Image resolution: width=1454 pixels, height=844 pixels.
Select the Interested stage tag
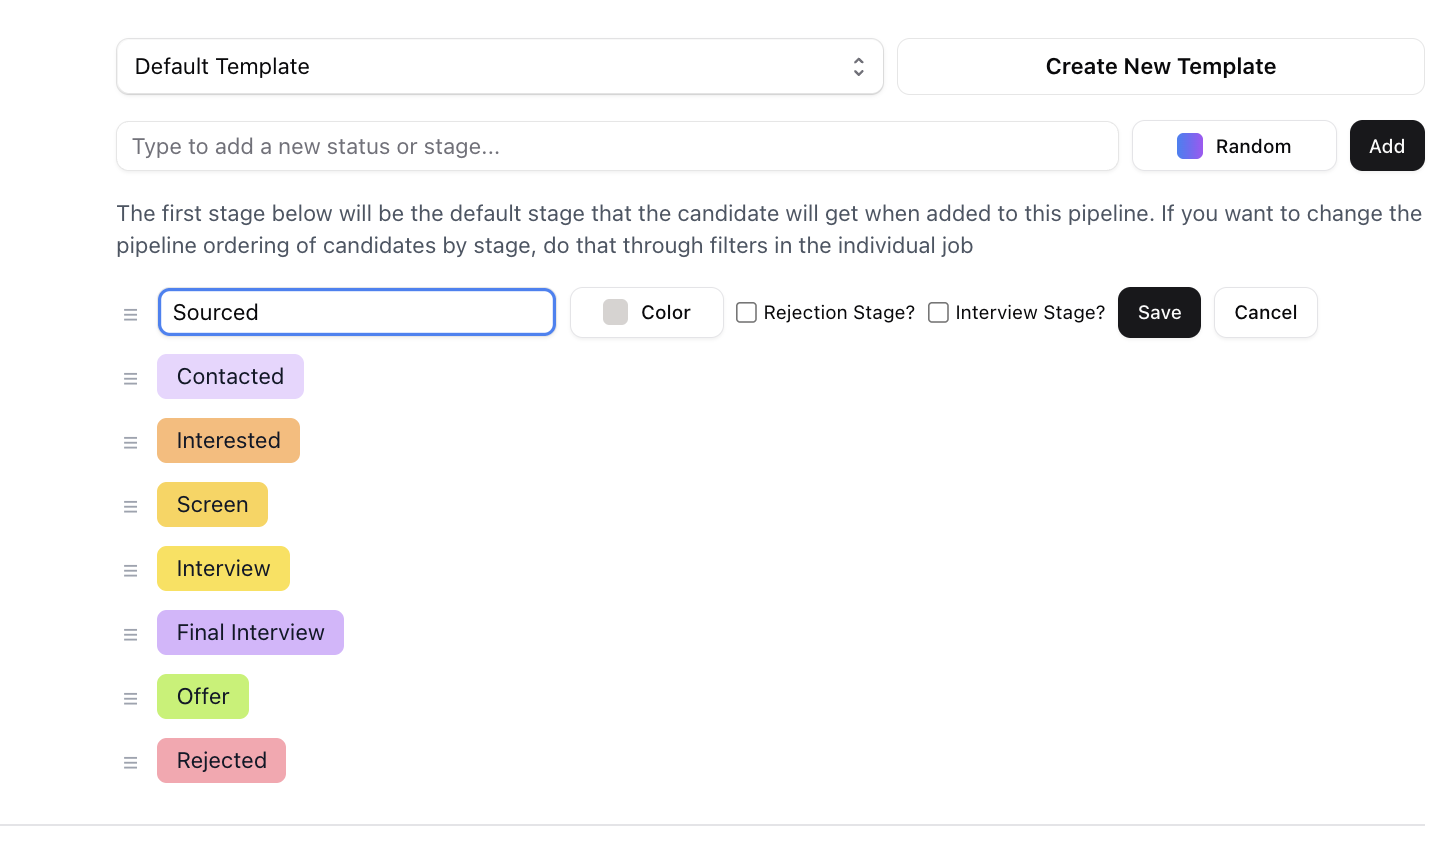click(228, 441)
